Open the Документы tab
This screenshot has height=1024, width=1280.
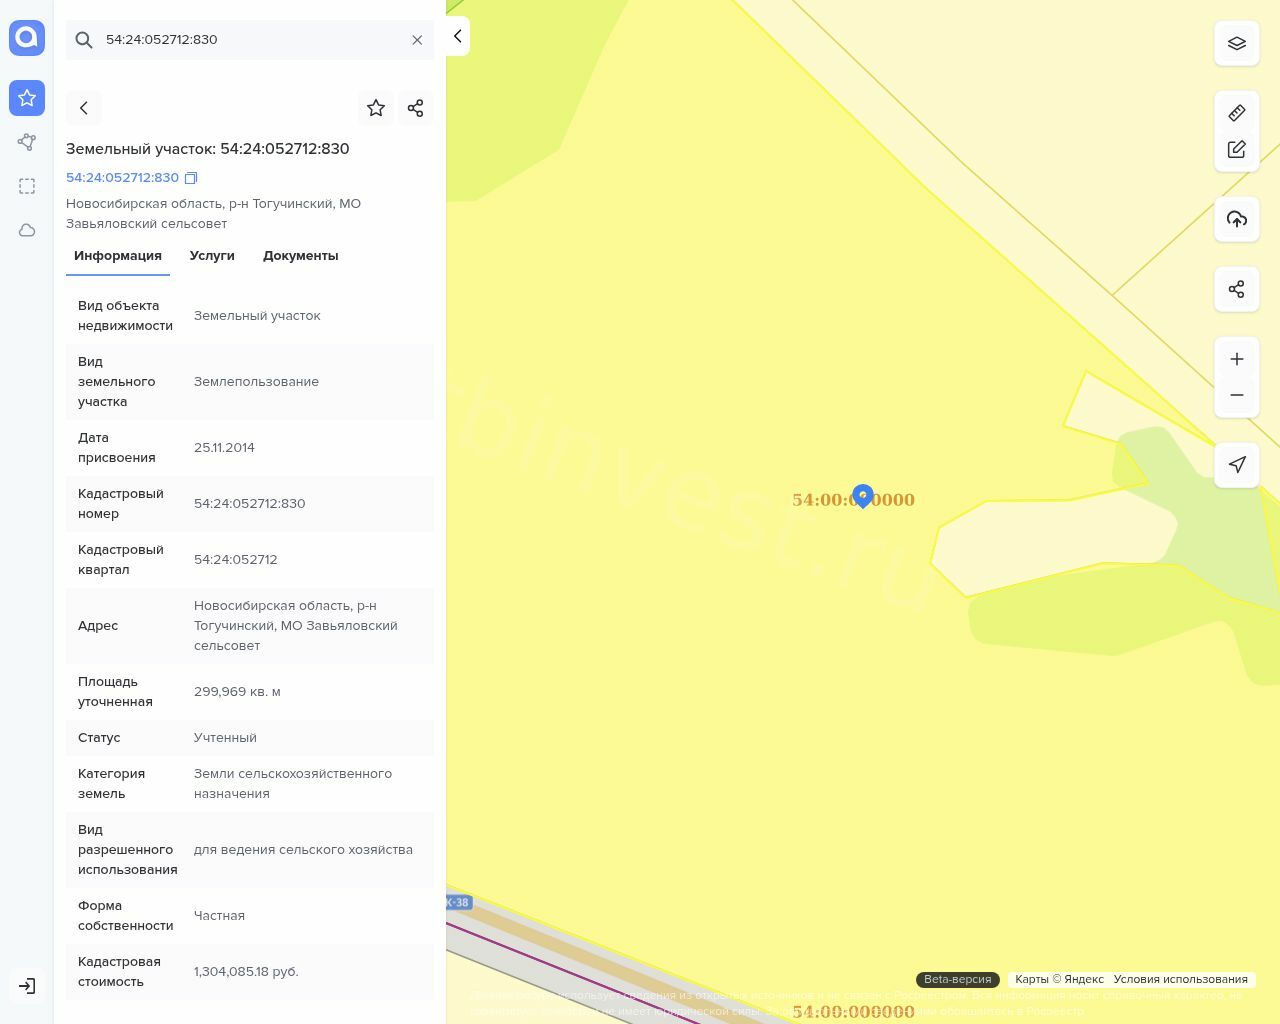[x=300, y=256]
